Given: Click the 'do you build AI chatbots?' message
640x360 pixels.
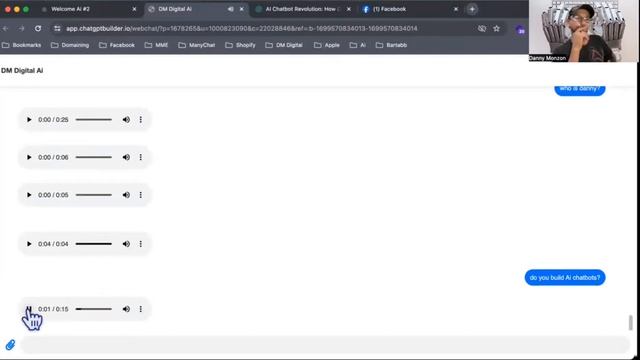Looking at the screenshot, I should [x=565, y=278].
